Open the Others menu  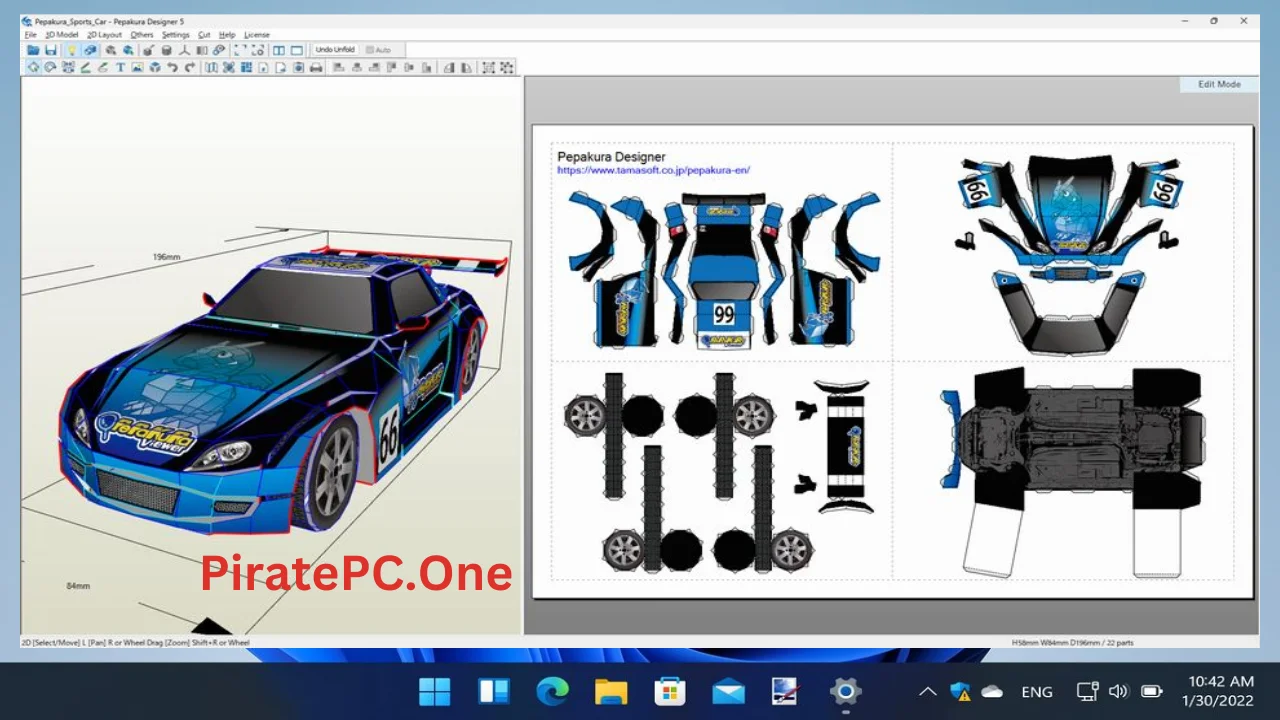coord(142,35)
